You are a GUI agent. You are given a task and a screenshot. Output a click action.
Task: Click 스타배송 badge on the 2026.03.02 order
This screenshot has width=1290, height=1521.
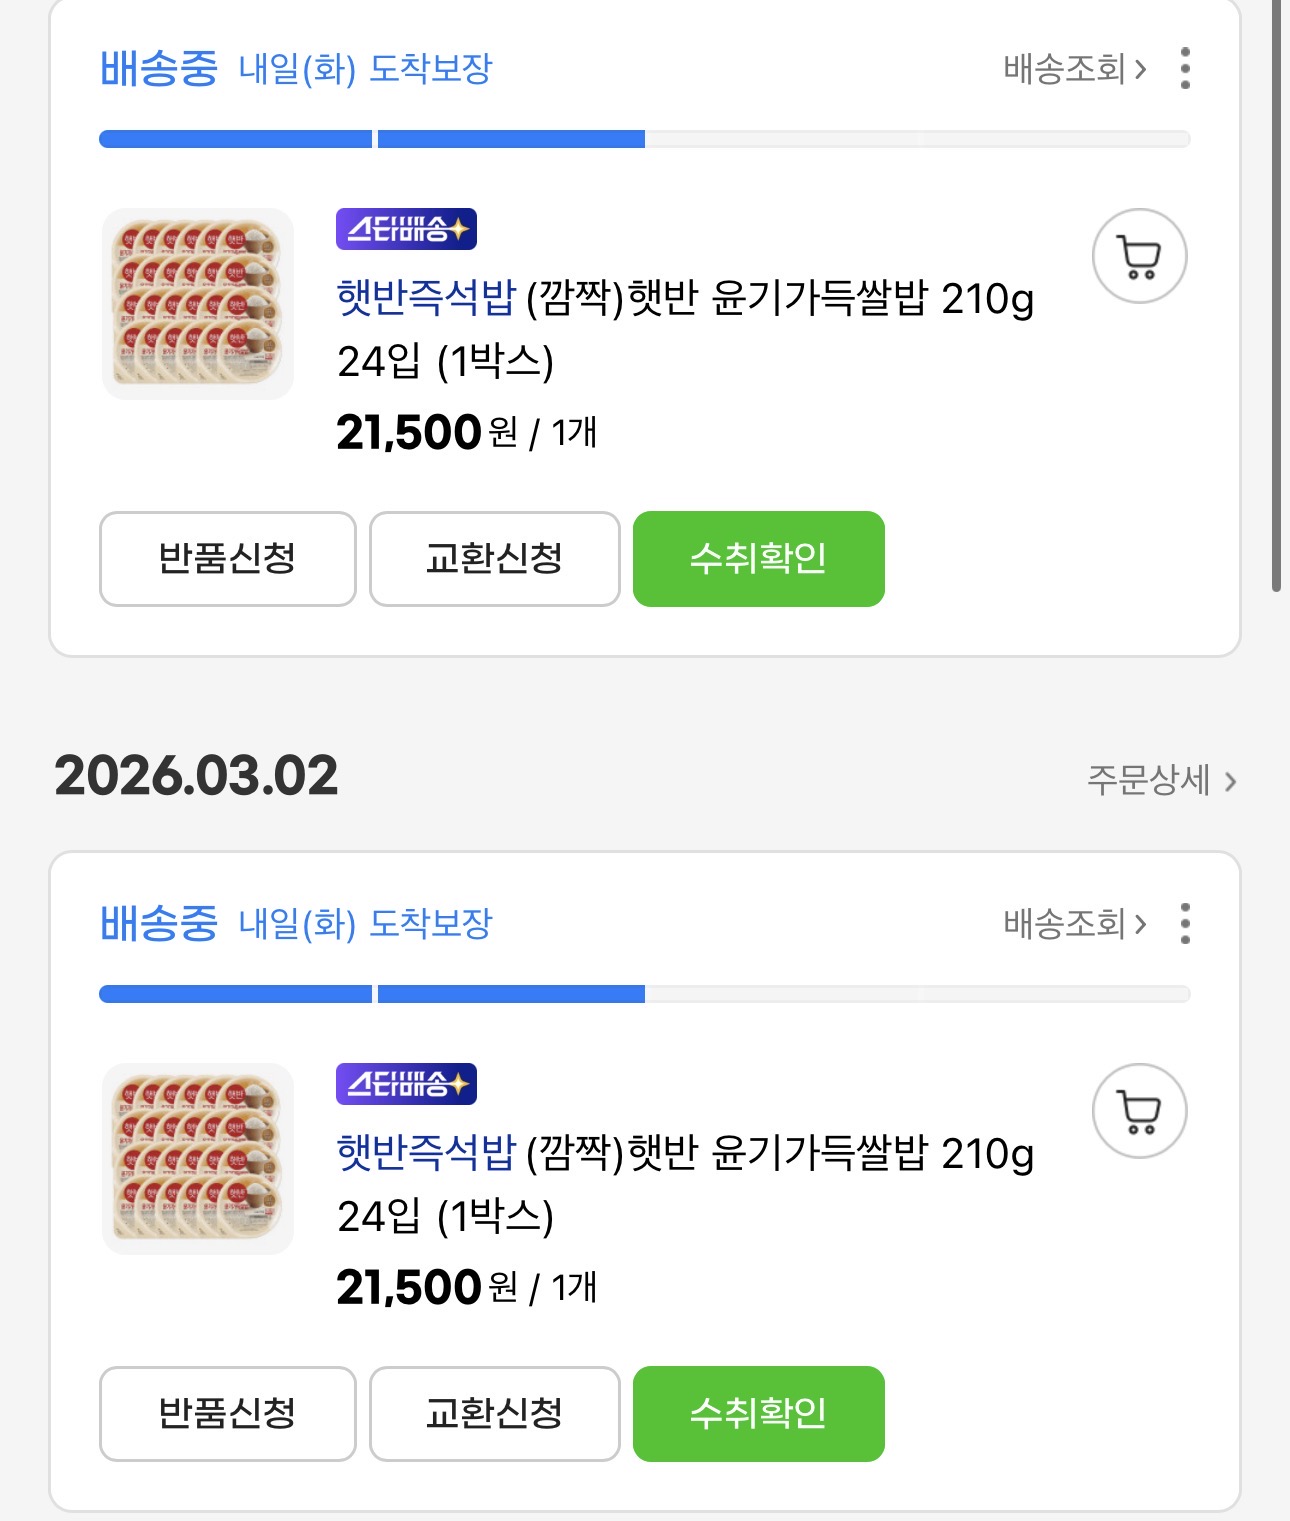pyautogui.click(x=406, y=1084)
